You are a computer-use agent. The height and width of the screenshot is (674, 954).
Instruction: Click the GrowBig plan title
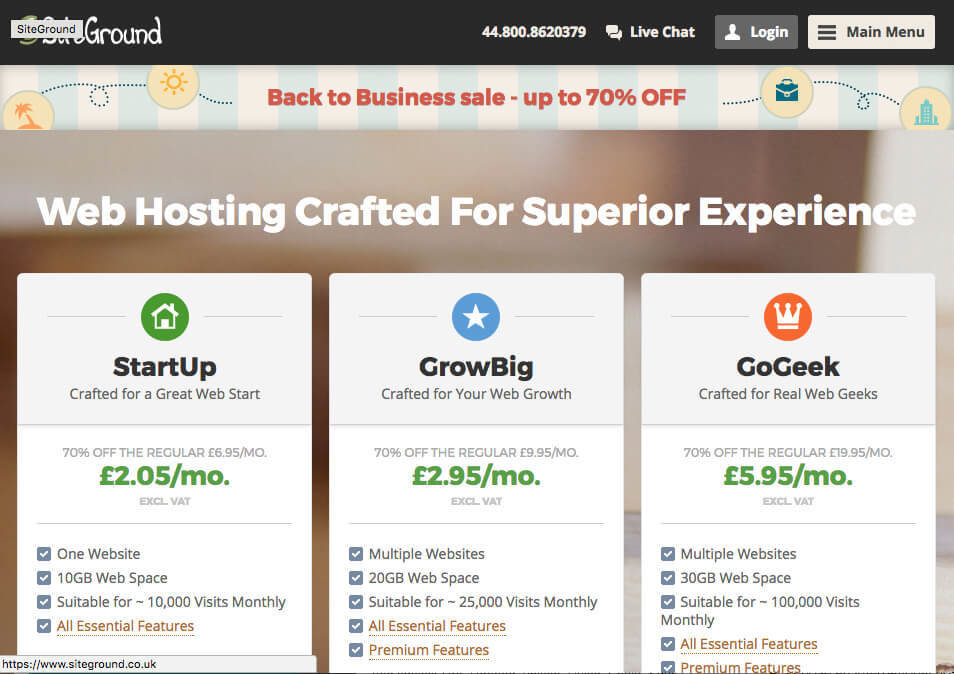click(x=476, y=367)
